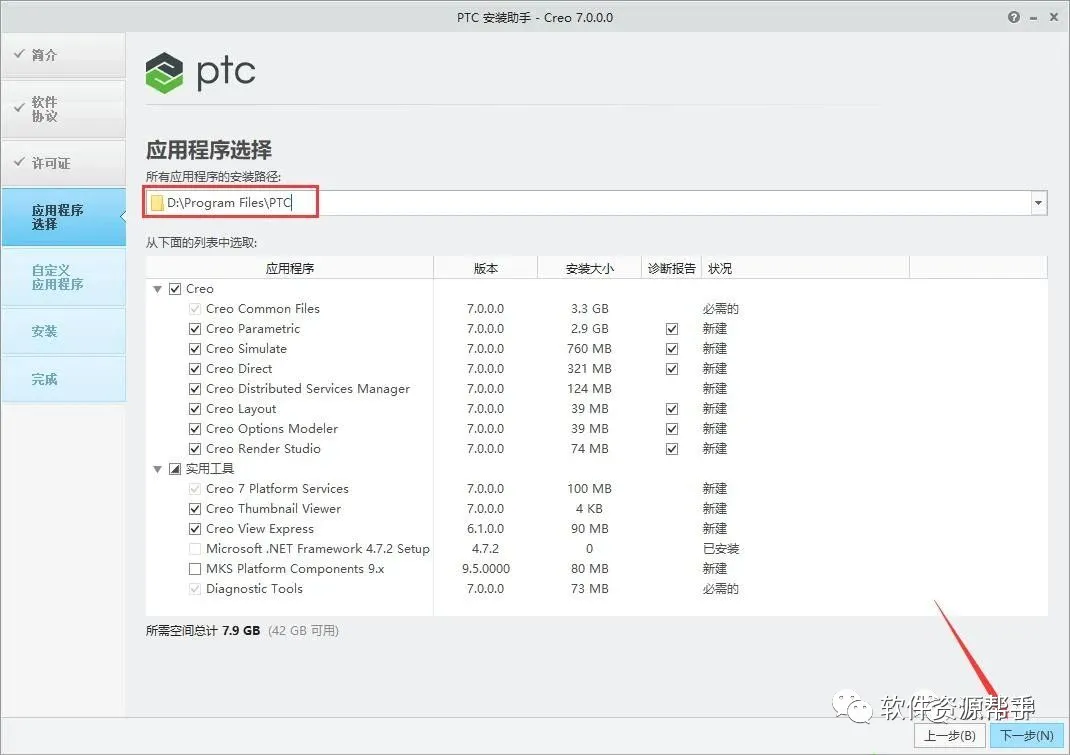Select the Diagnostic Tools row

(x=596, y=588)
